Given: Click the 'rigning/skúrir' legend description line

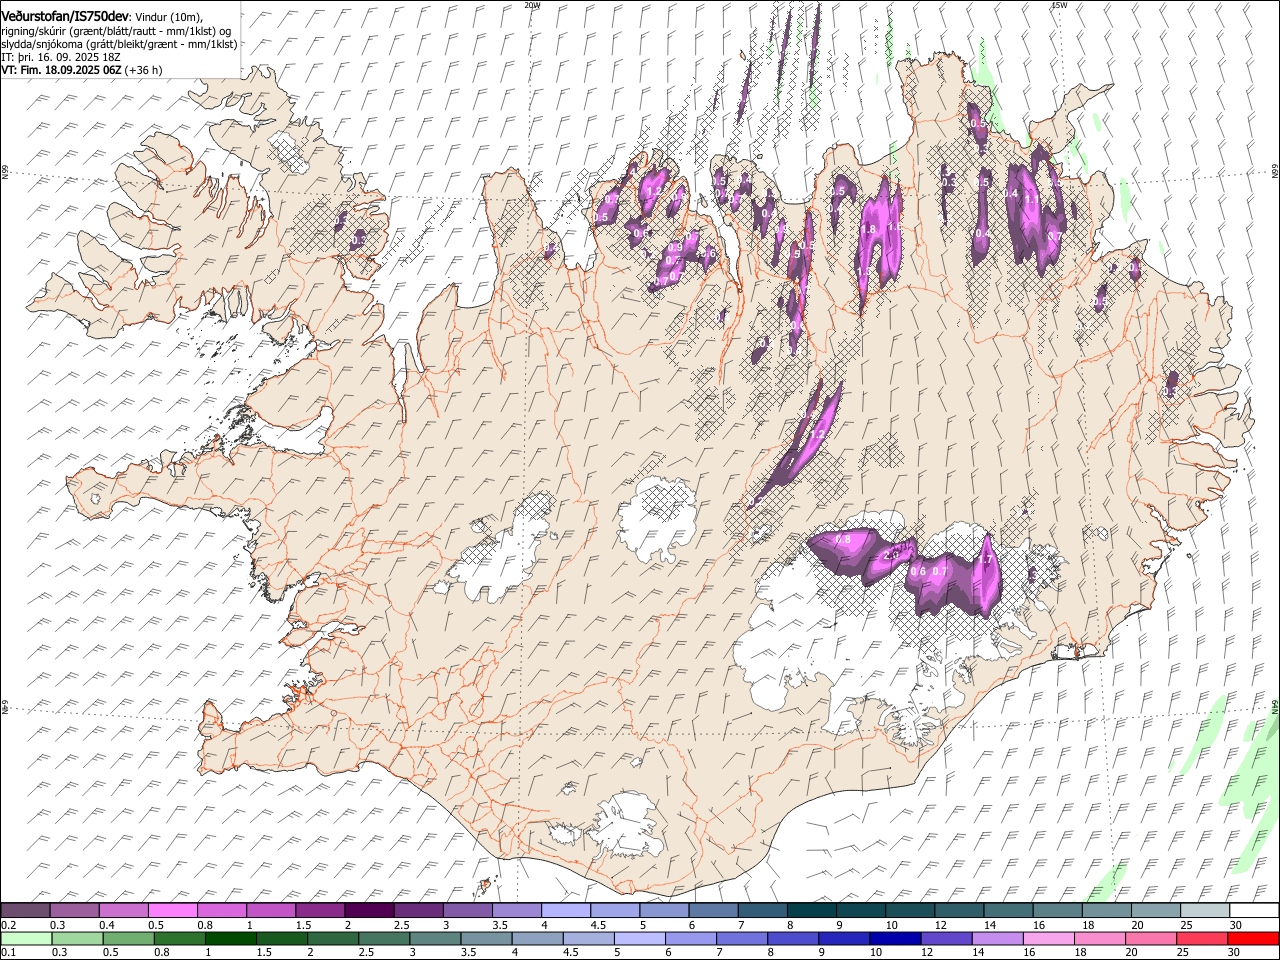Looking at the screenshot, I should click(116, 31).
